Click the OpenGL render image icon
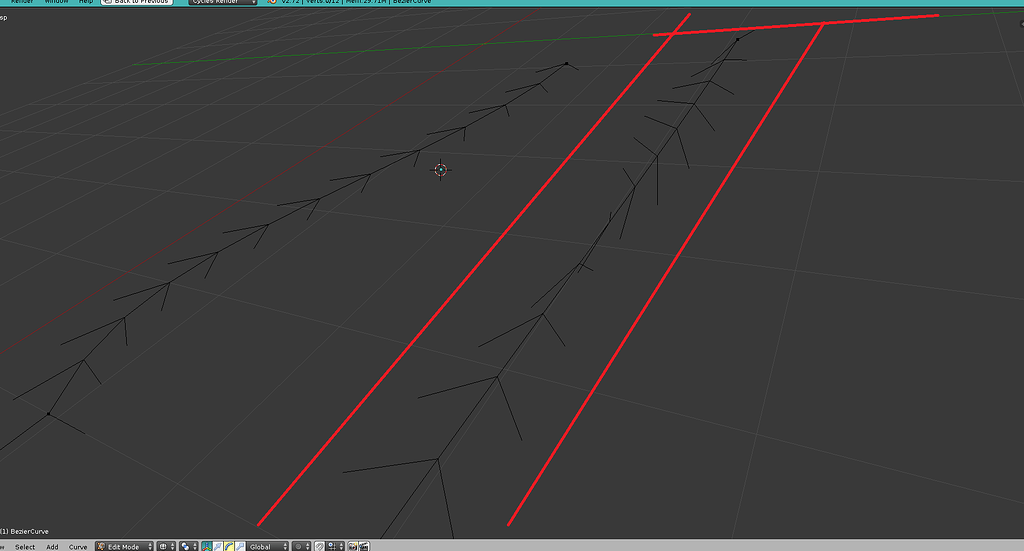 coord(353,546)
